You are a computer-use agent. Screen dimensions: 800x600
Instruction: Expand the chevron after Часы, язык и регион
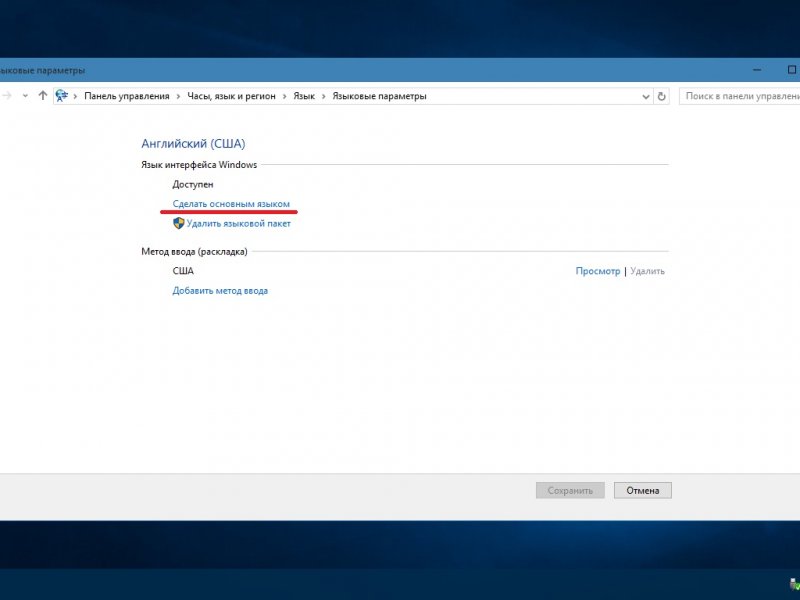[284, 96]
